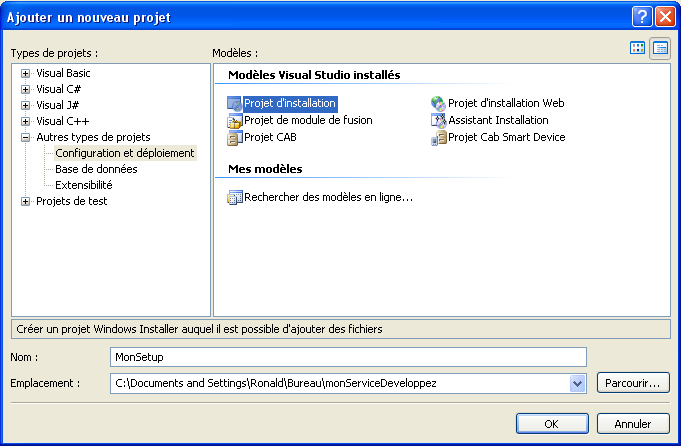Viewport: 681px width, 446px height.
Task: Select Base de données tree item
Action: point(96,169)
